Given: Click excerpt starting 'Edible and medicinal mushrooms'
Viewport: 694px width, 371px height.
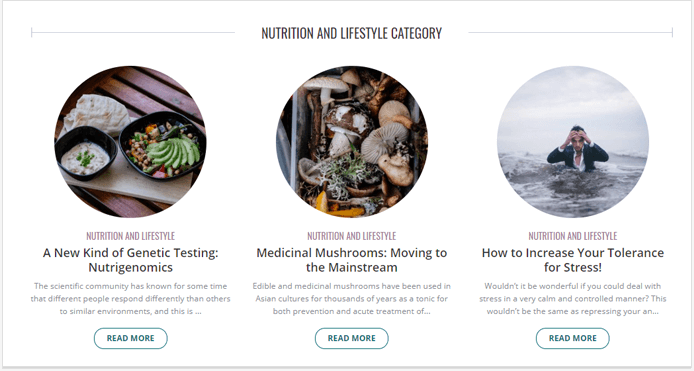Looking at the screenshot, I should [x=352, y=298].
